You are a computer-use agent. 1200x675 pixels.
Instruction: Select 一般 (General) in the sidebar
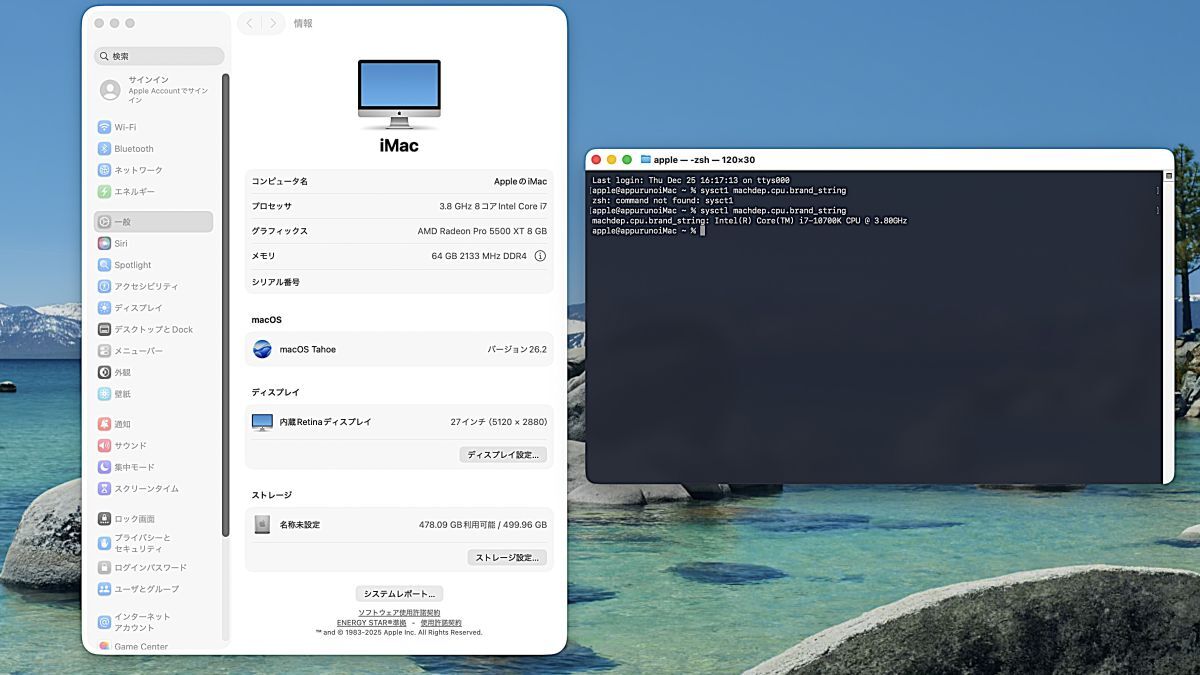pos(154,221)
